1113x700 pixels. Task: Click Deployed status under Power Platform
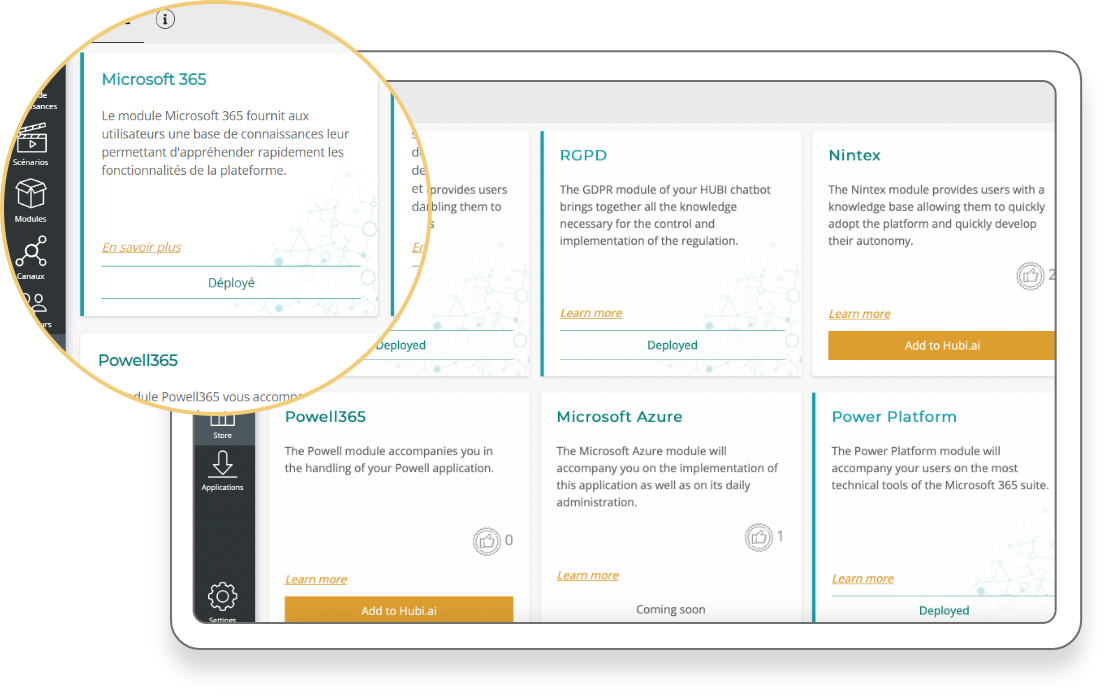(x=943, y=610)
